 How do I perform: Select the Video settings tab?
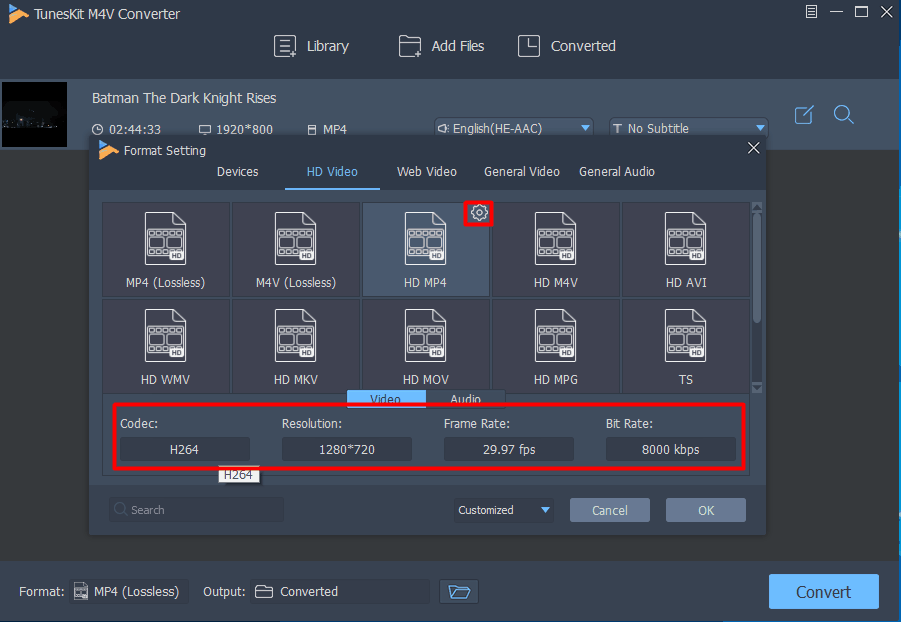[x=386, y=398]
